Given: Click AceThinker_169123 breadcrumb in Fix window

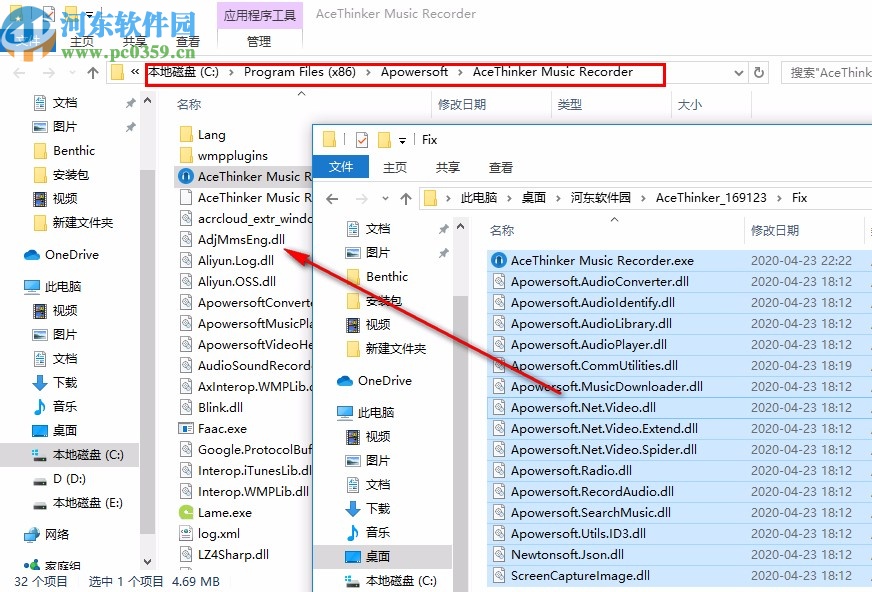Looking at the screenshot, I should point(711,198).
